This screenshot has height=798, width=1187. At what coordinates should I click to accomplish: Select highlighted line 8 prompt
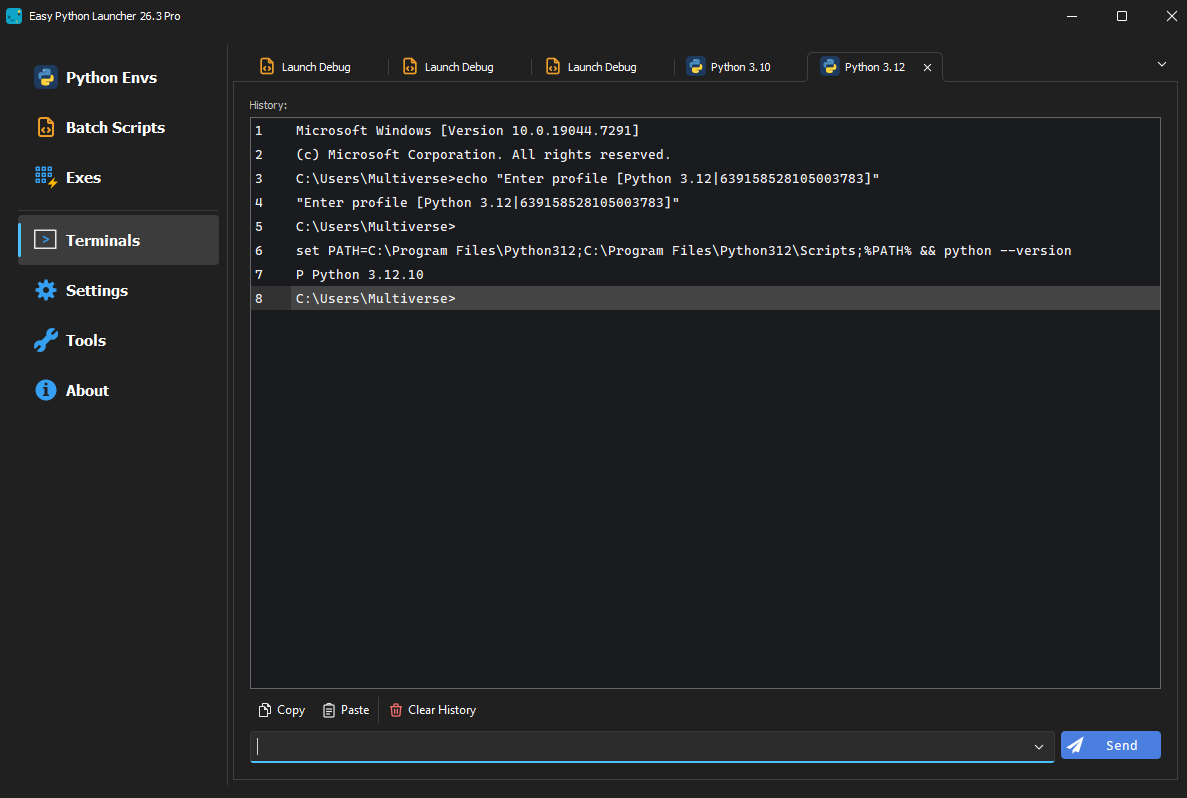point(705,298)
